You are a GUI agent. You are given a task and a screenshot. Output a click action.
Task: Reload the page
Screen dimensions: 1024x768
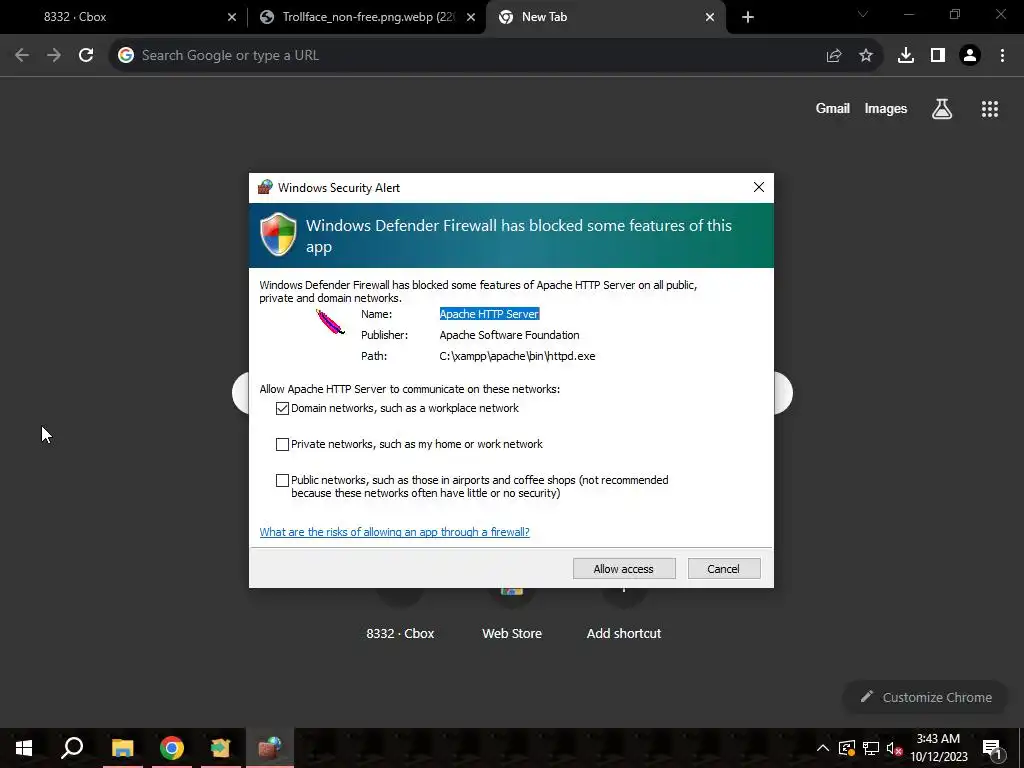click(86, 56)
